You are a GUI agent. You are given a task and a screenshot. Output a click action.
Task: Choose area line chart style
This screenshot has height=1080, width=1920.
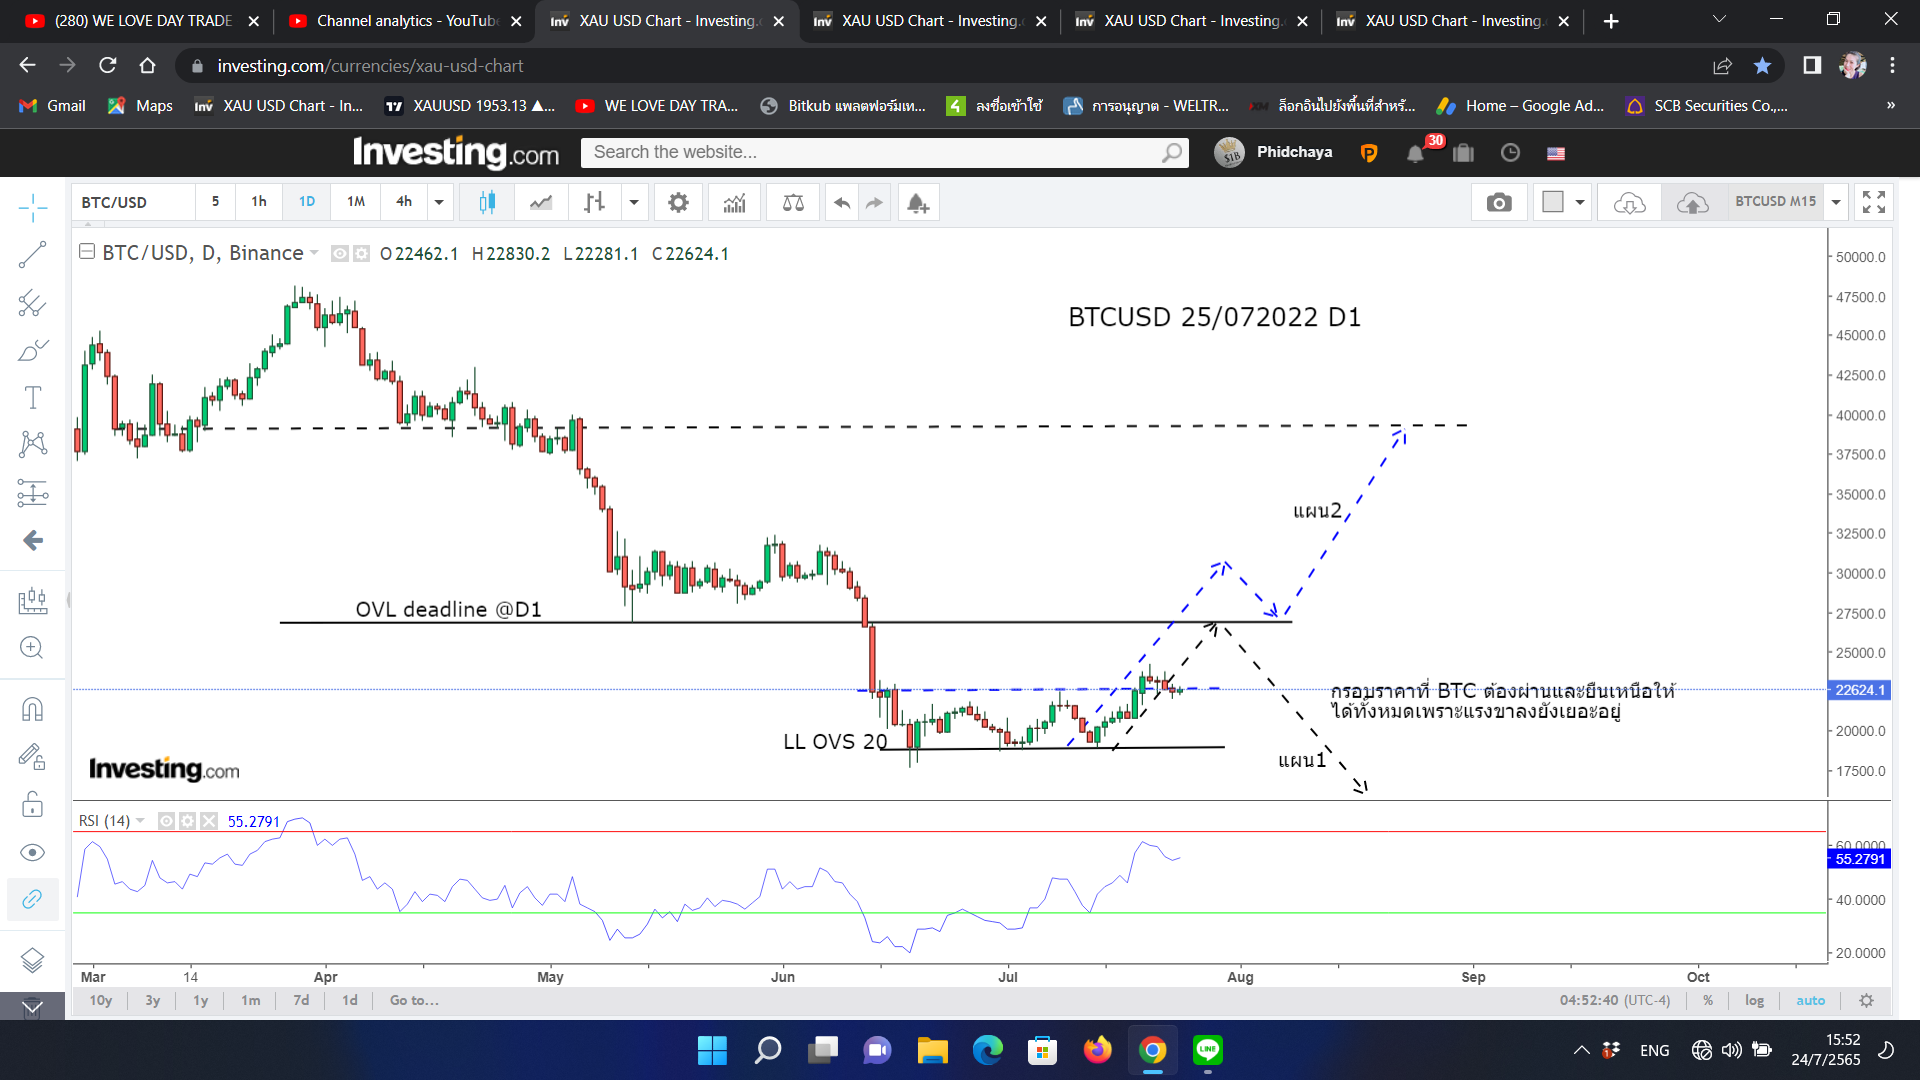541,202
